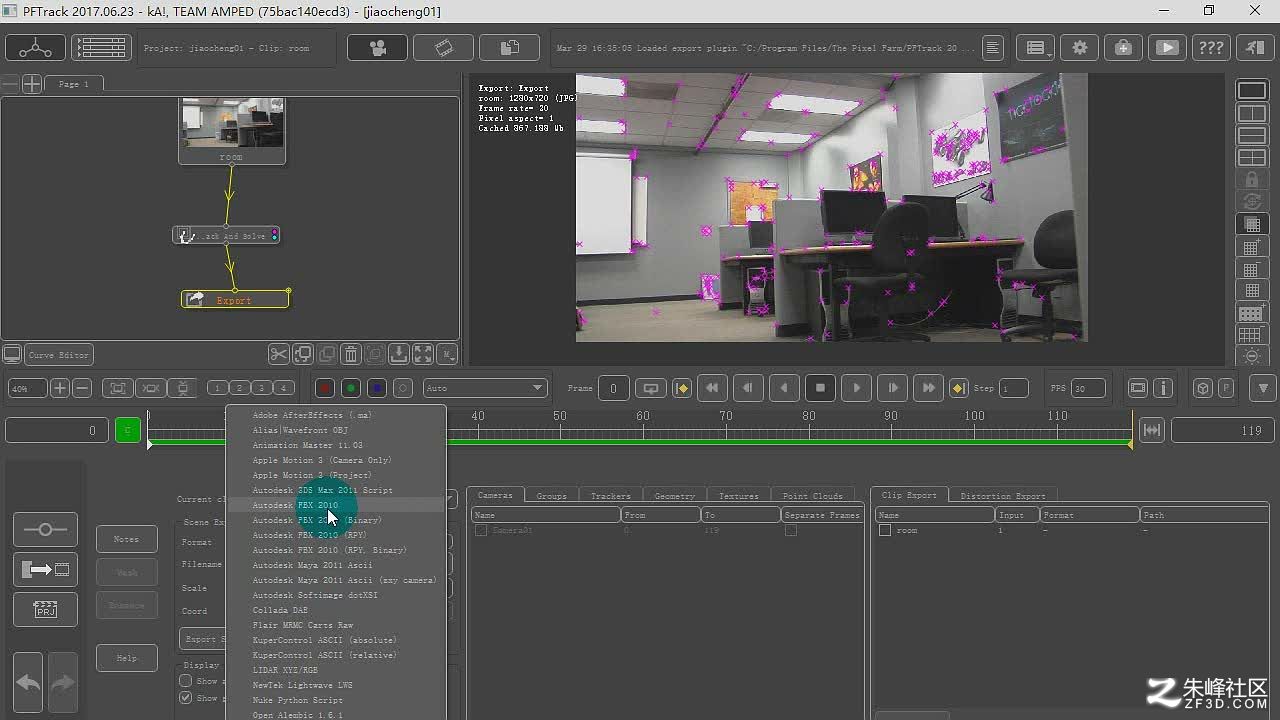Stop playback with the stop button
The image size is (1280, 720).
click(820, 388)
